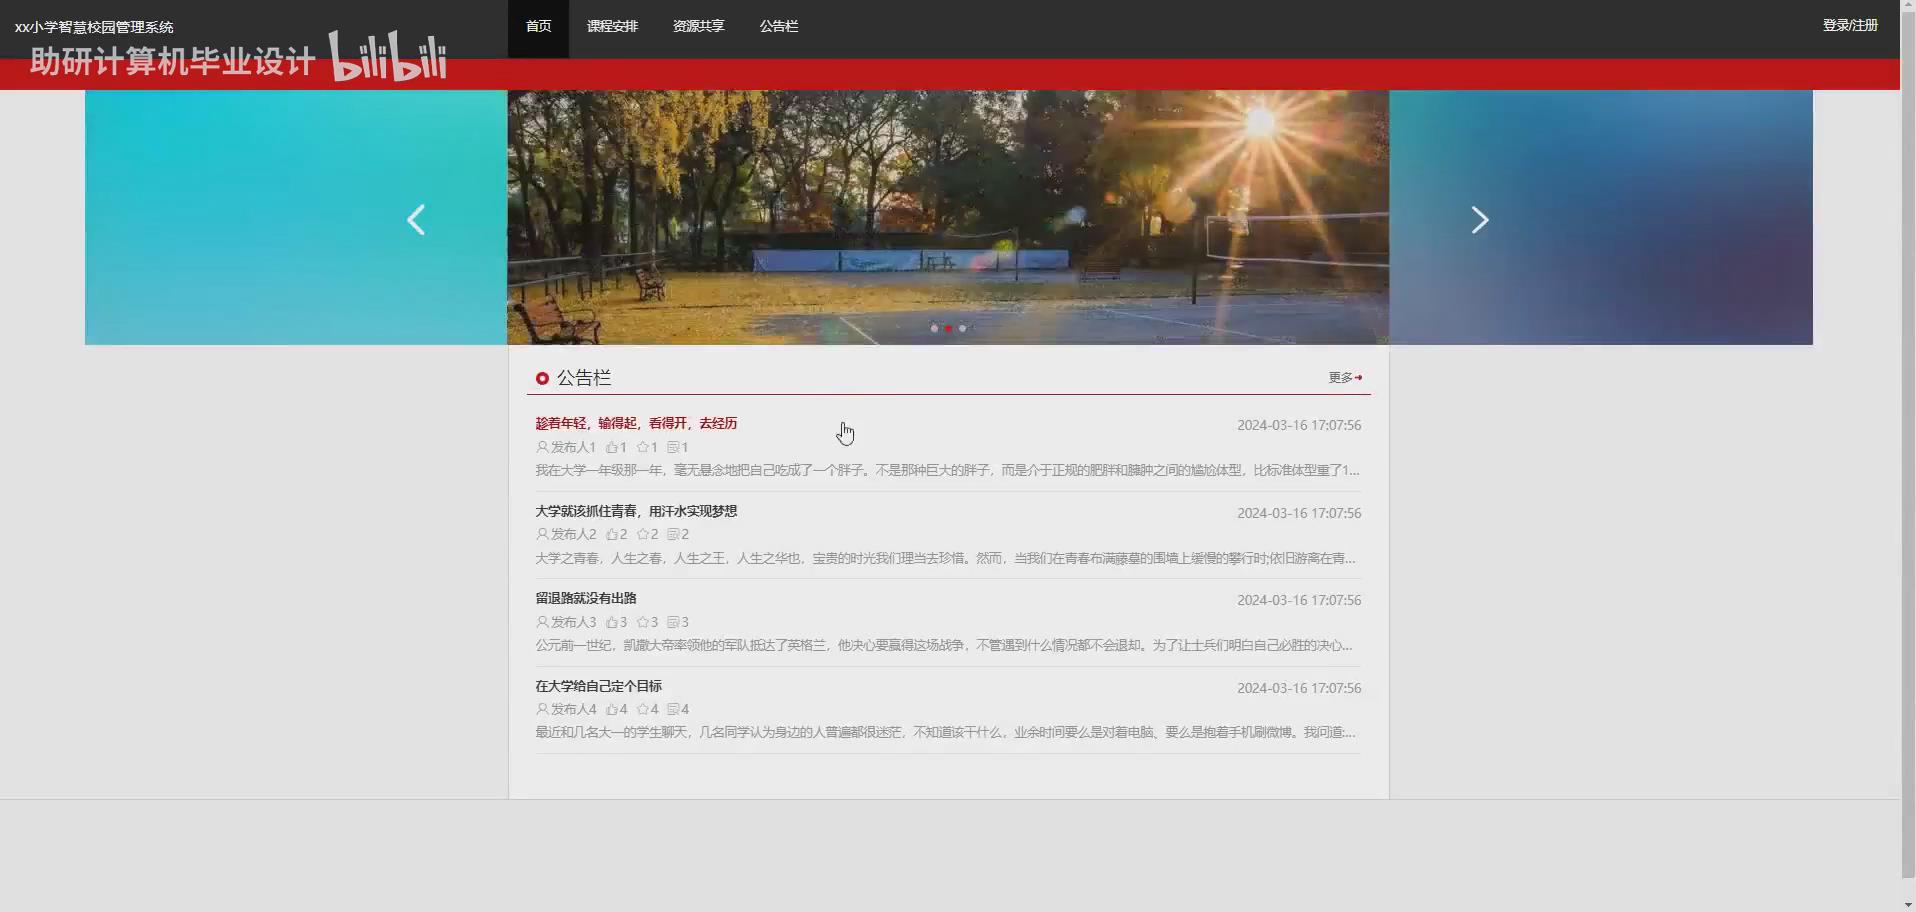Screen dimensions: 1916x912
Task: Click the red circle icon beside 公告栏 heading
Action: [x=542, y=378]
